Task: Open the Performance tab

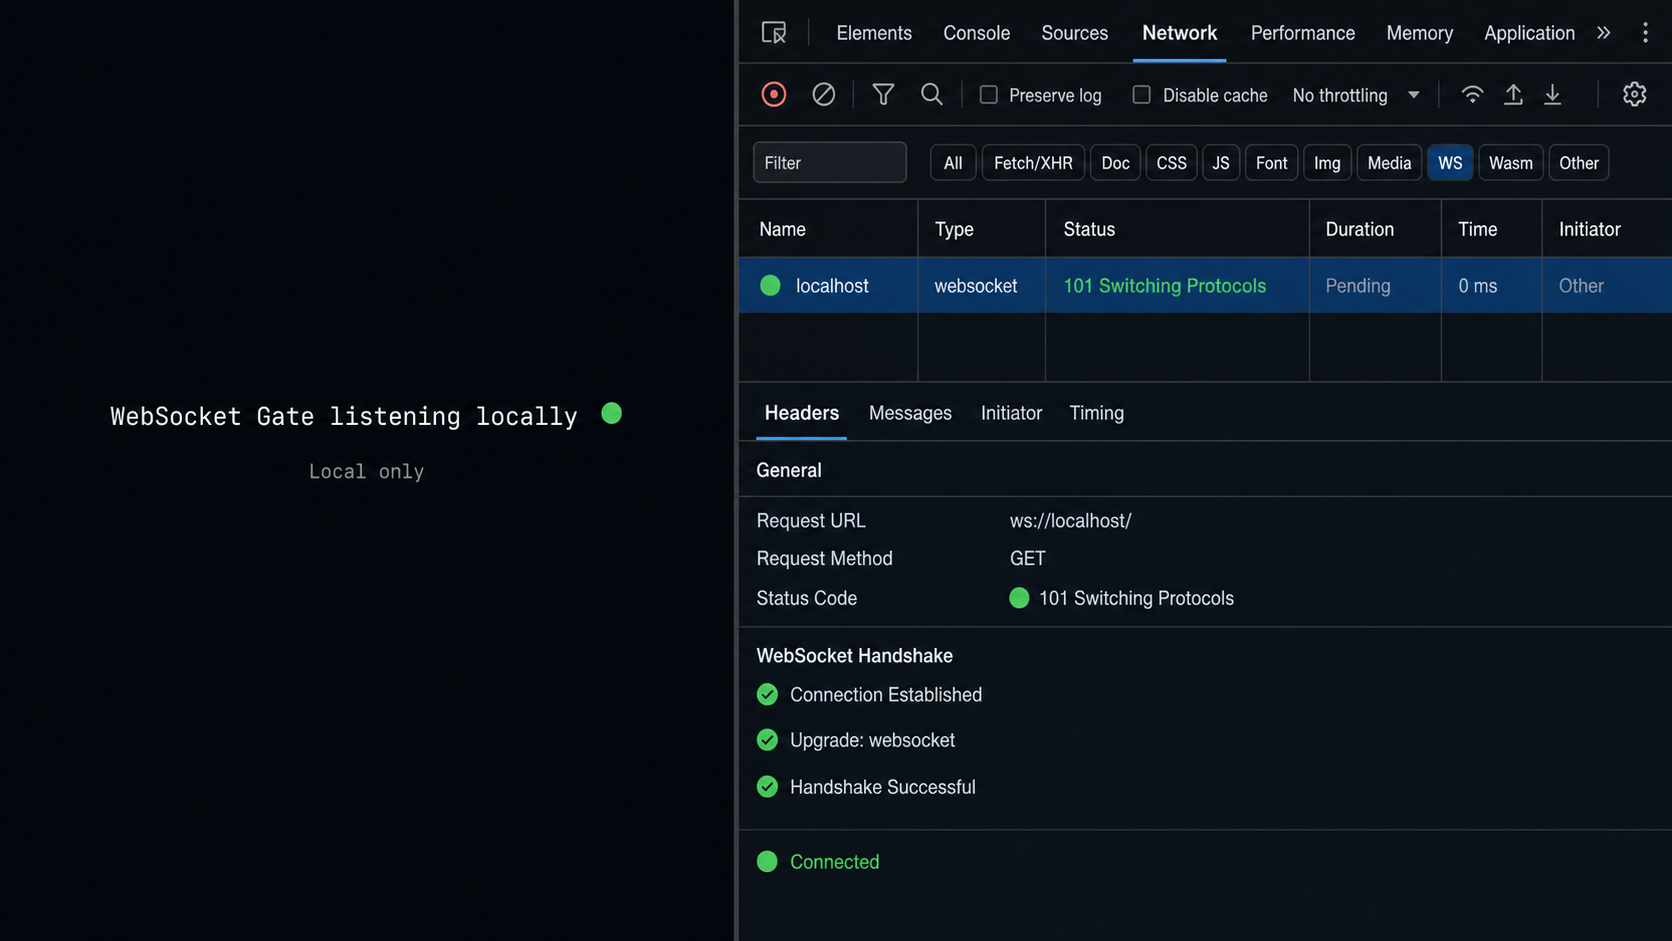Action: pos(1303,33)
